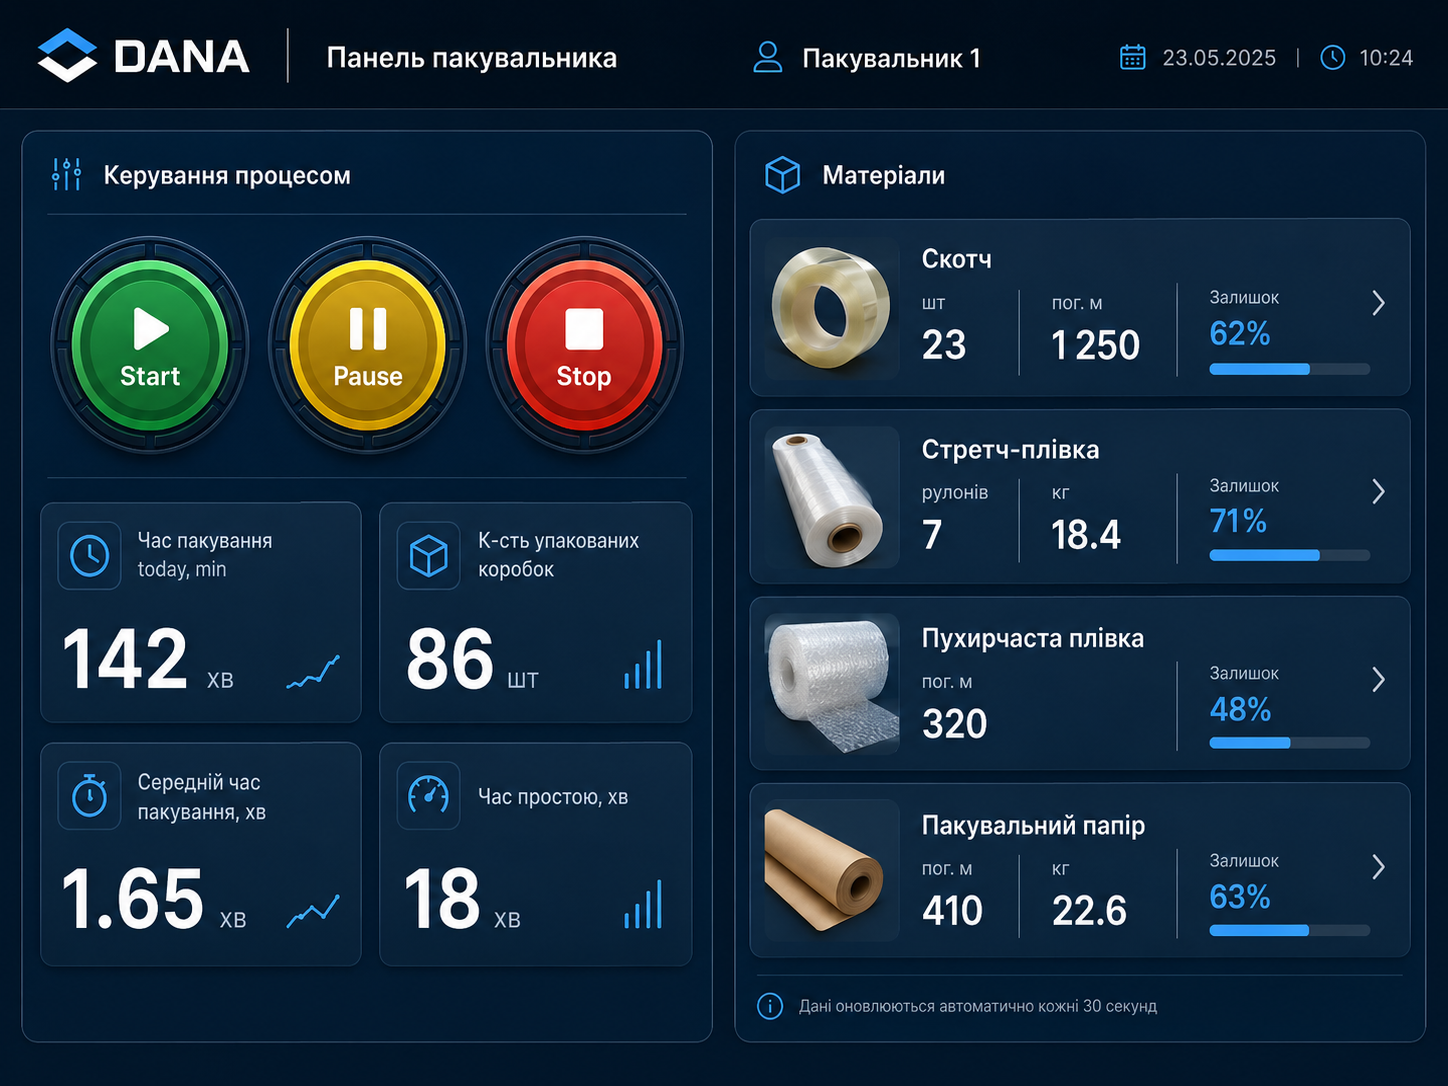Image resolution: width=1448 pixels, height=1086 pixels.
Task: Open the packing paper roll thumbnail
Action: 831,870
